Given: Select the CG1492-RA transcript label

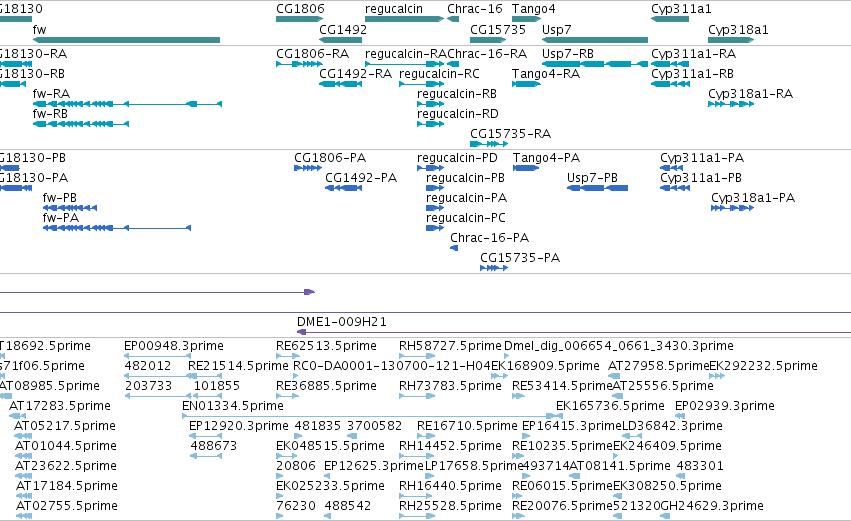Looking at the screenshot, I should [x=355, y=73].
